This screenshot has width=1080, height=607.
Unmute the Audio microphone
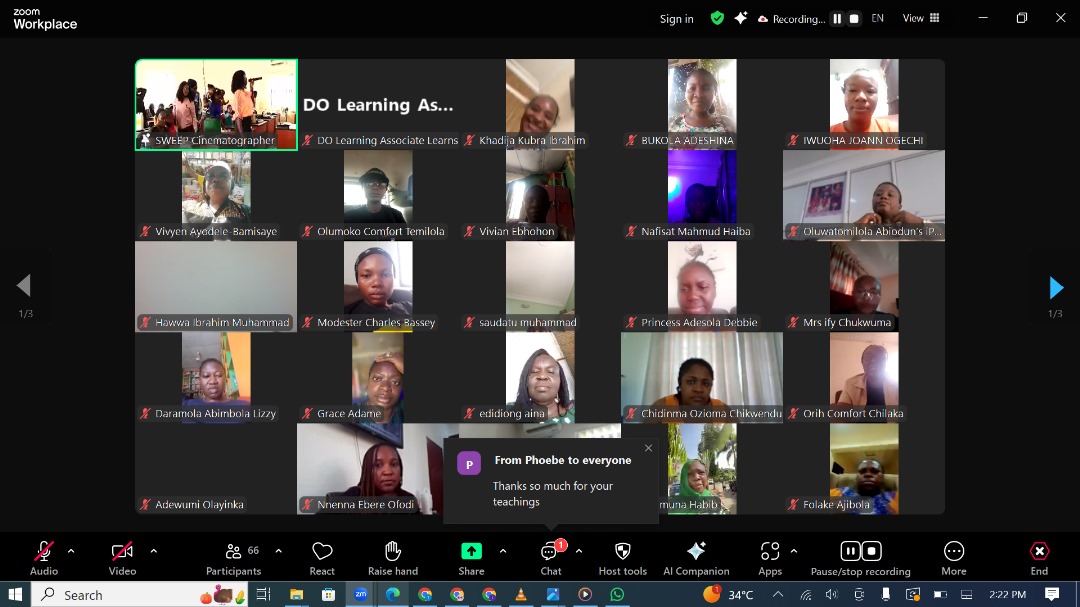[44, 552]
